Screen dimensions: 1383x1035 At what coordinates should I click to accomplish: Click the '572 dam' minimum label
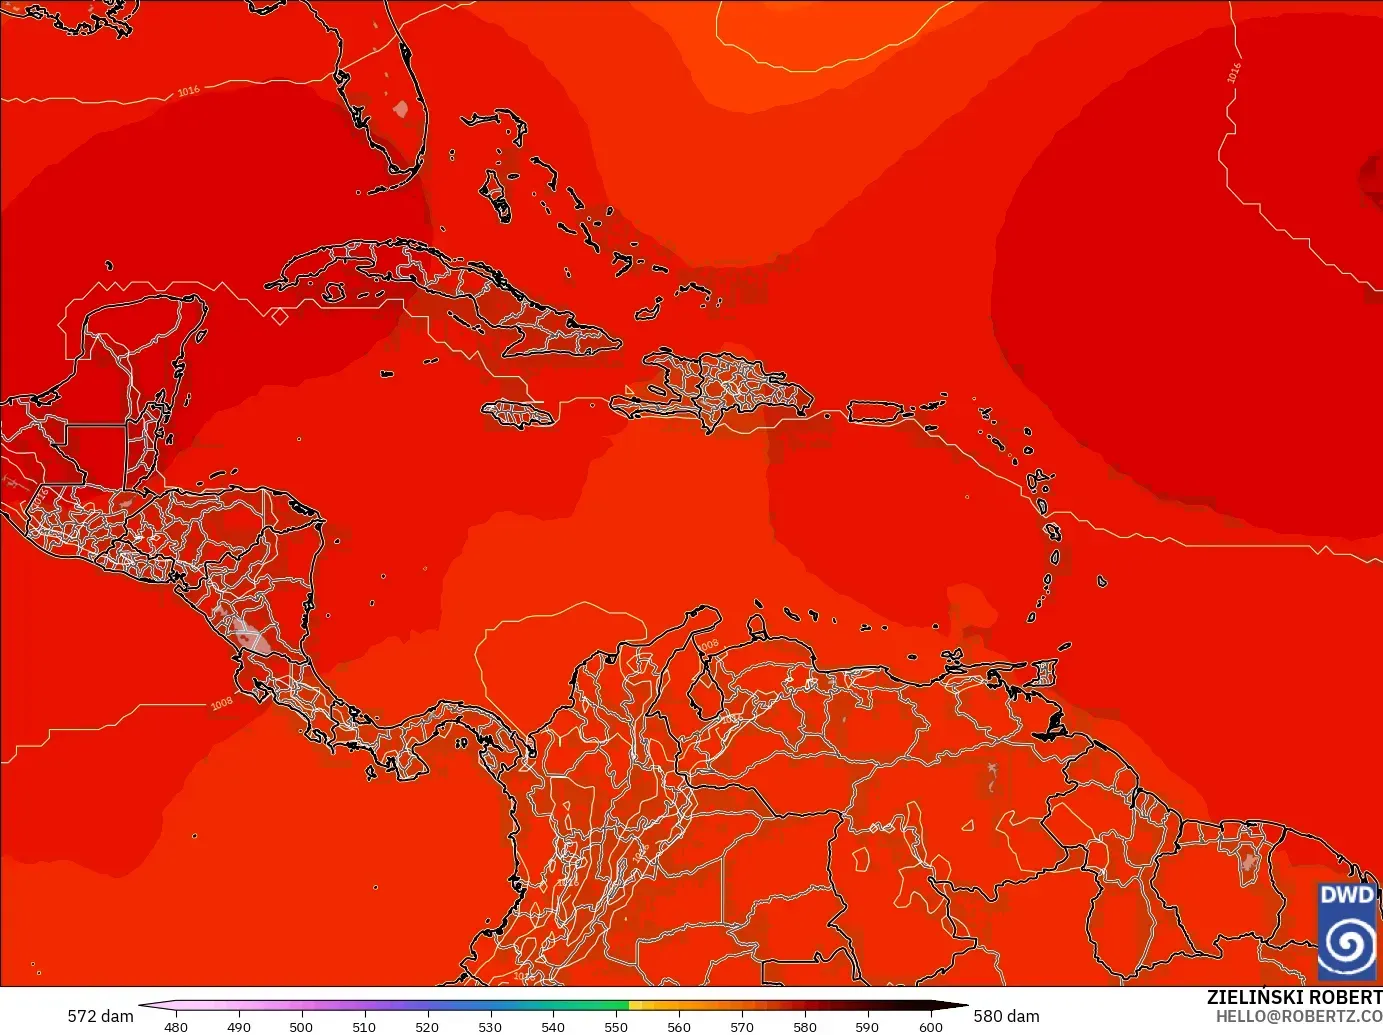click(100, 1016)
